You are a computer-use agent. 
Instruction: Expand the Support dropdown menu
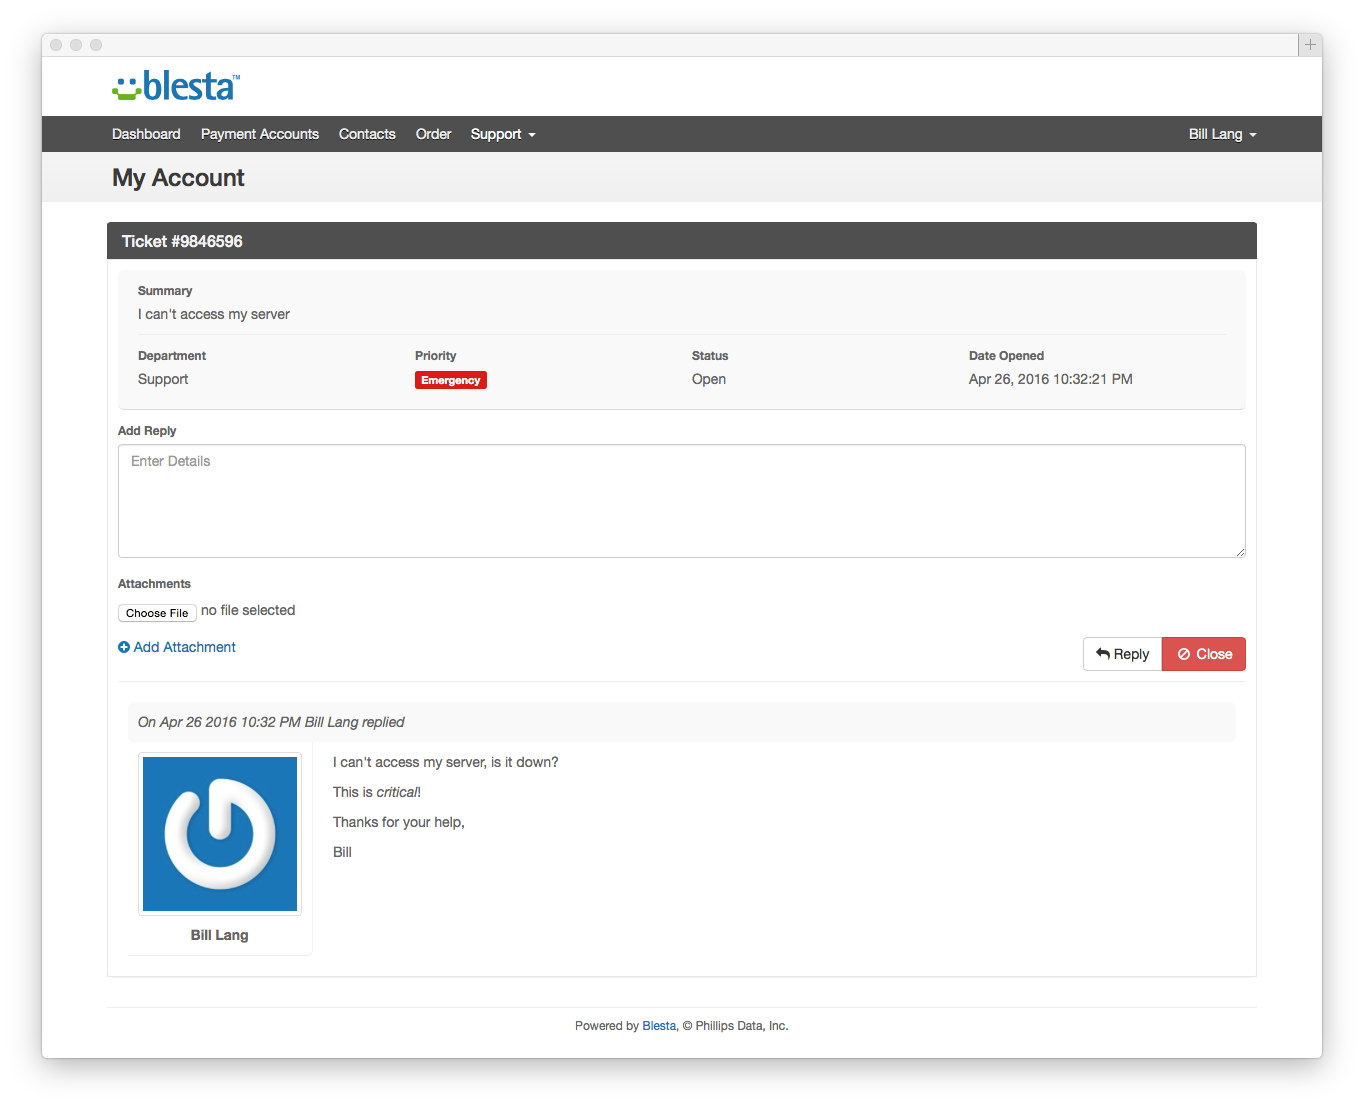pos(503,134)
